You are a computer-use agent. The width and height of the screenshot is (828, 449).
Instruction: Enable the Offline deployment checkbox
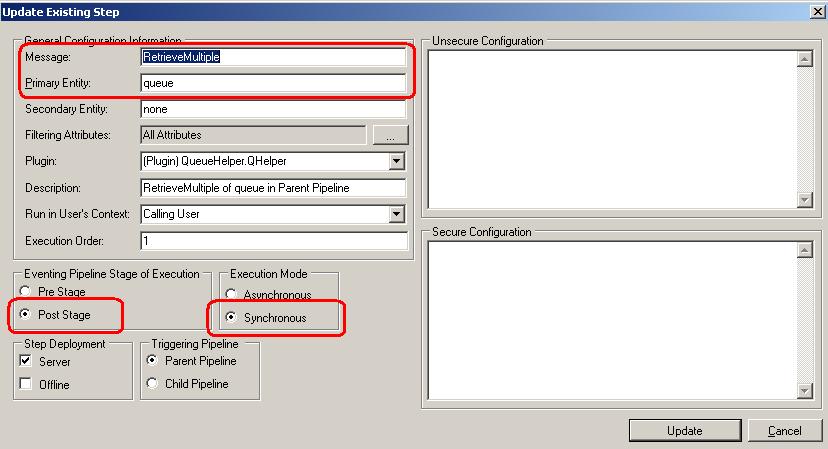point(25,383)
